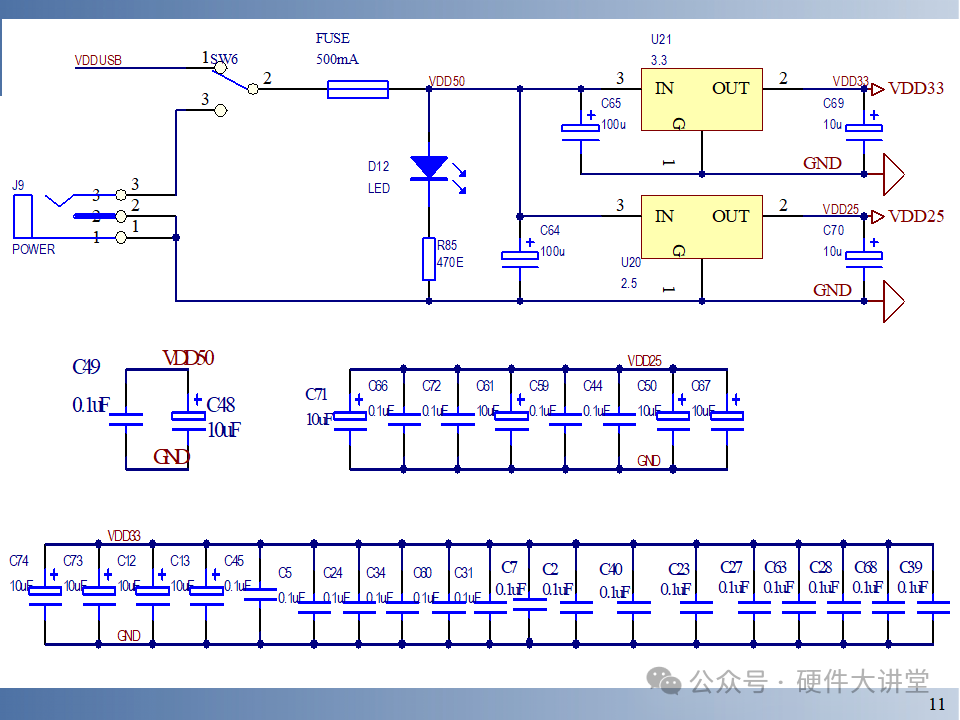Viewport: 960px width, 720px height.
Task: Click the C5 designator
Action: point(285,573)
